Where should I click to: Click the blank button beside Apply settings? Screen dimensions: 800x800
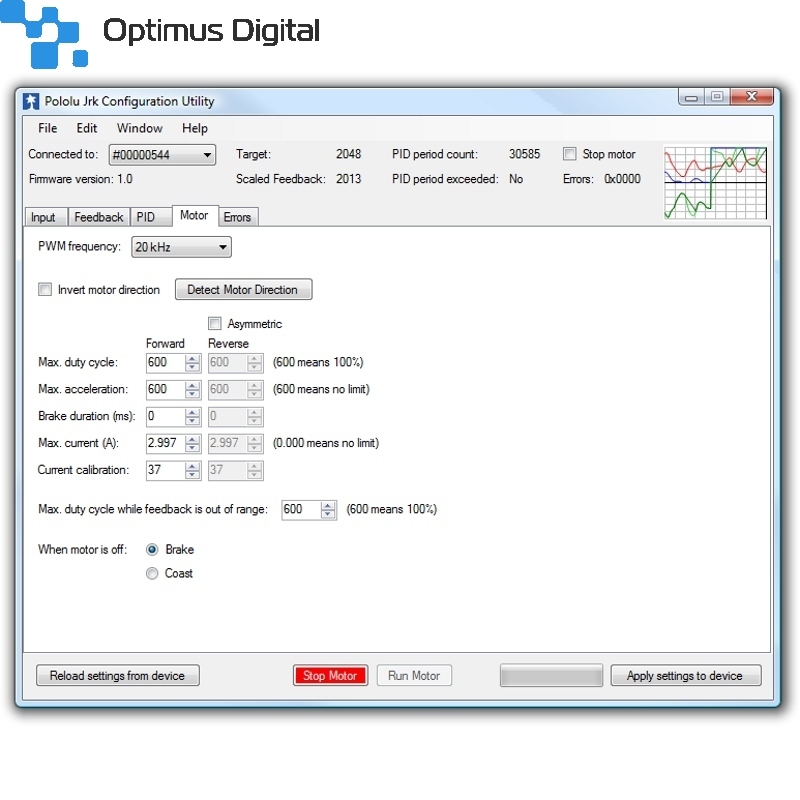[551, 676]
